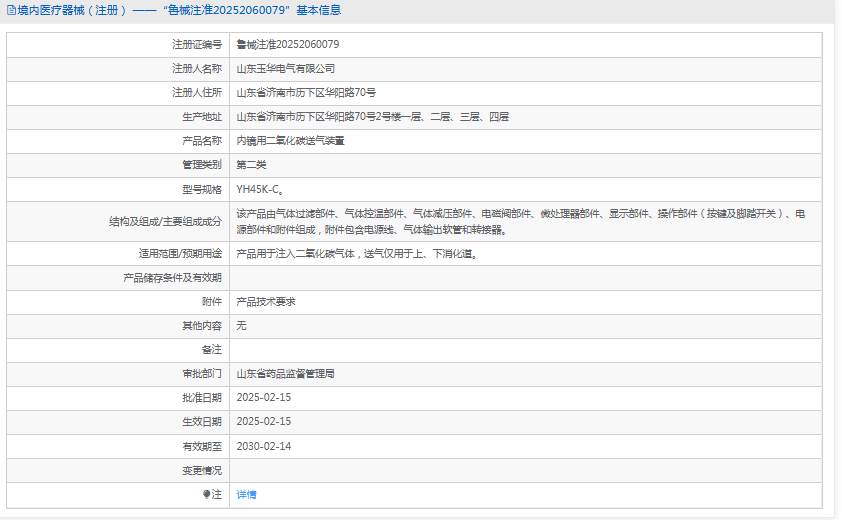Click the 产品储存条件及有效期 label

[172, 278]
